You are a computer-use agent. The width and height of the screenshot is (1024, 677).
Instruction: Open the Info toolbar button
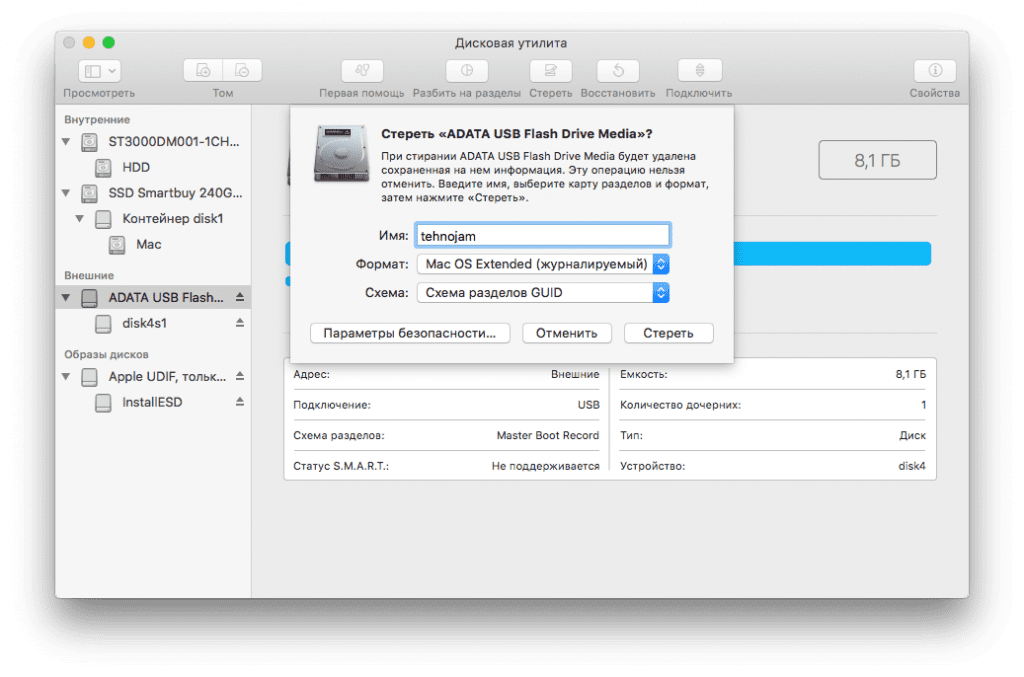(935, 71)
